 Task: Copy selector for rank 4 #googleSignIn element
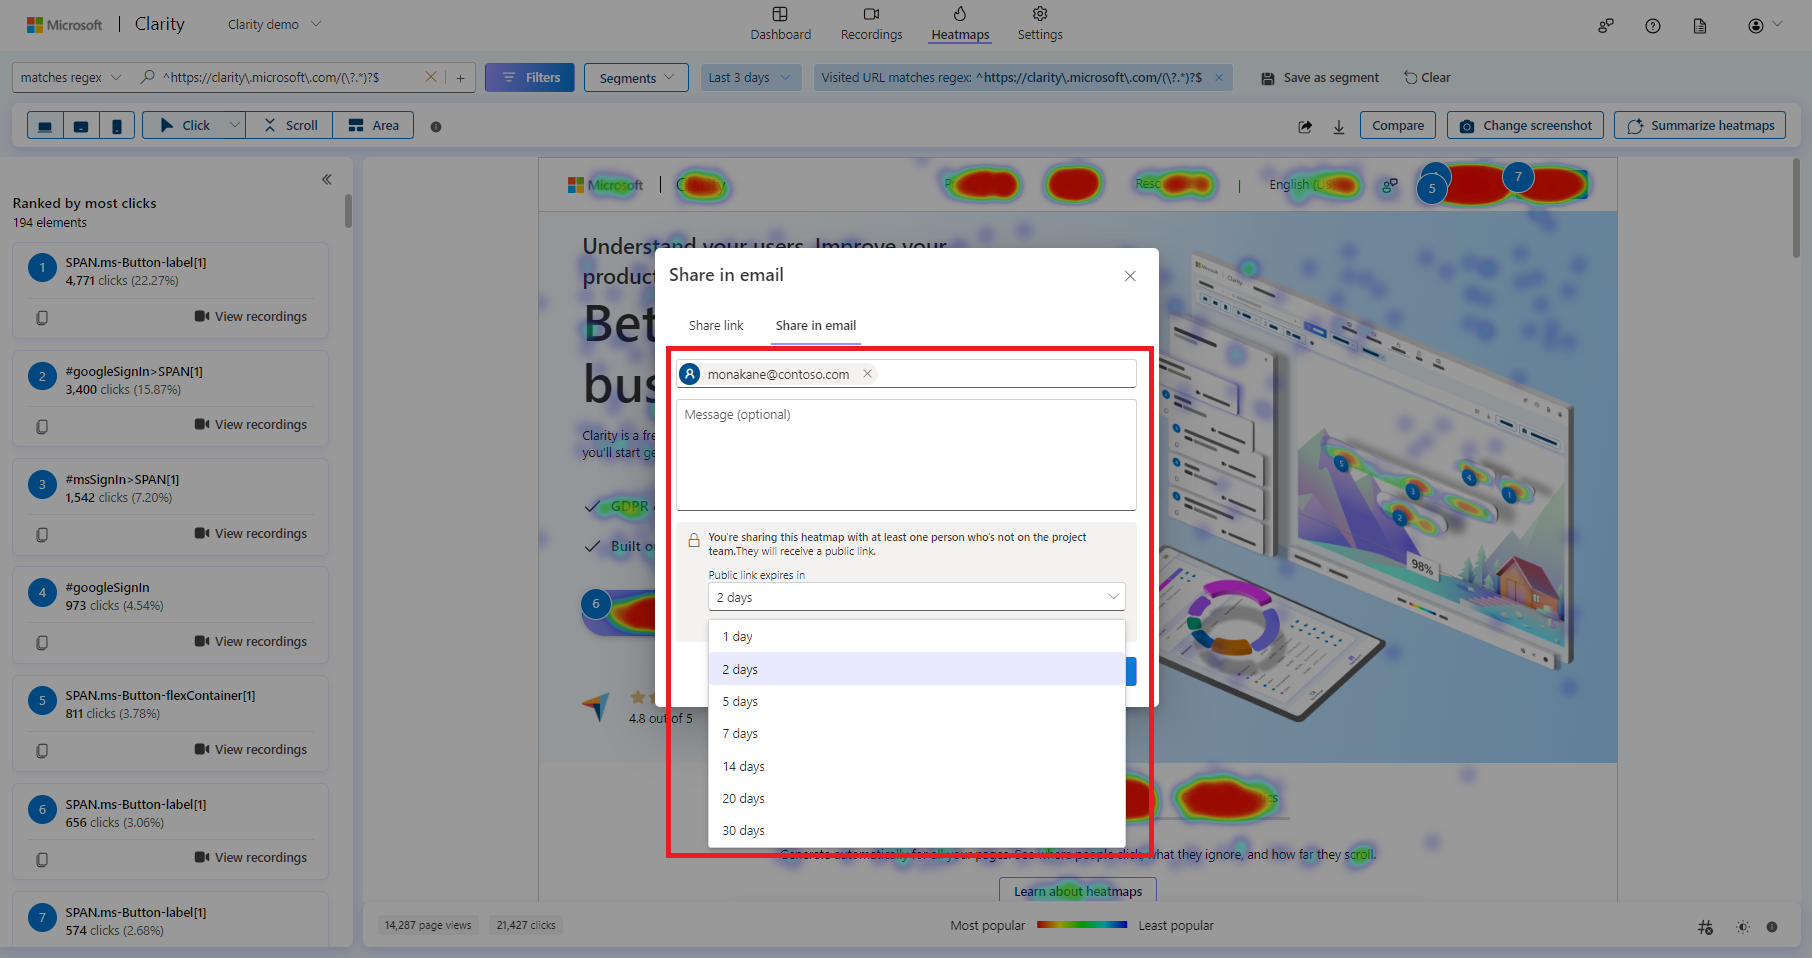pyautogui.click(x=42, y=642)
